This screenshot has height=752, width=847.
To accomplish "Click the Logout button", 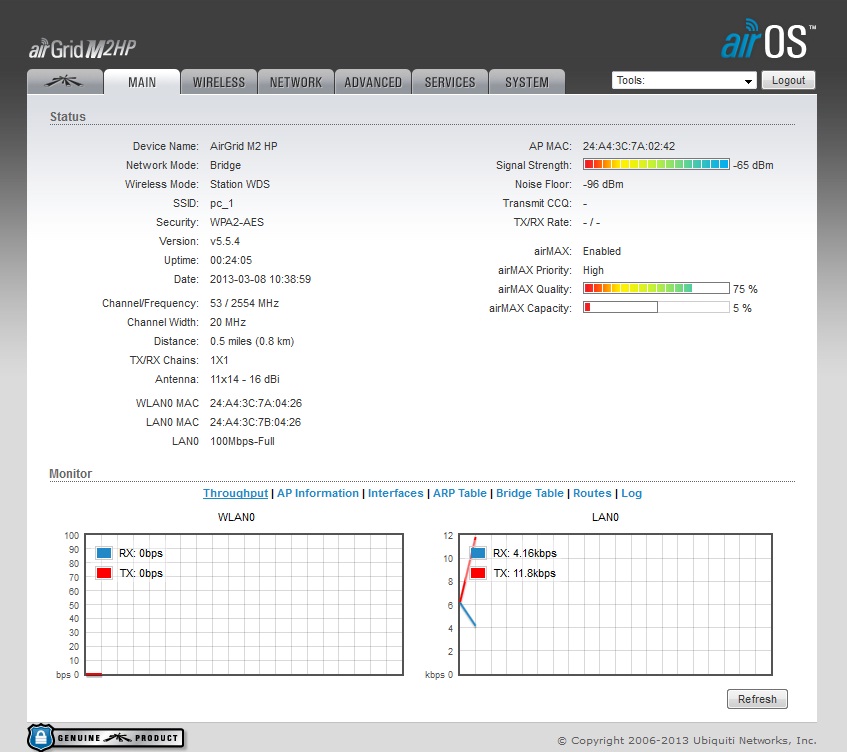I will point(788,80).
